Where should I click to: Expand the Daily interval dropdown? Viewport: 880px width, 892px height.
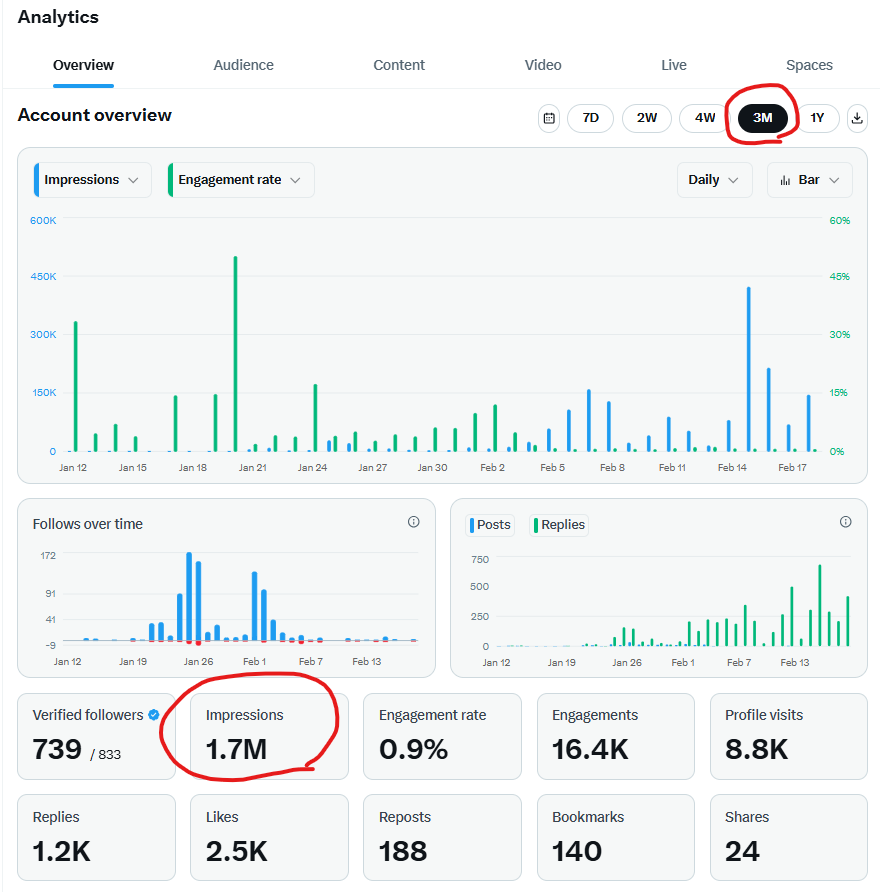click(714, 180)
